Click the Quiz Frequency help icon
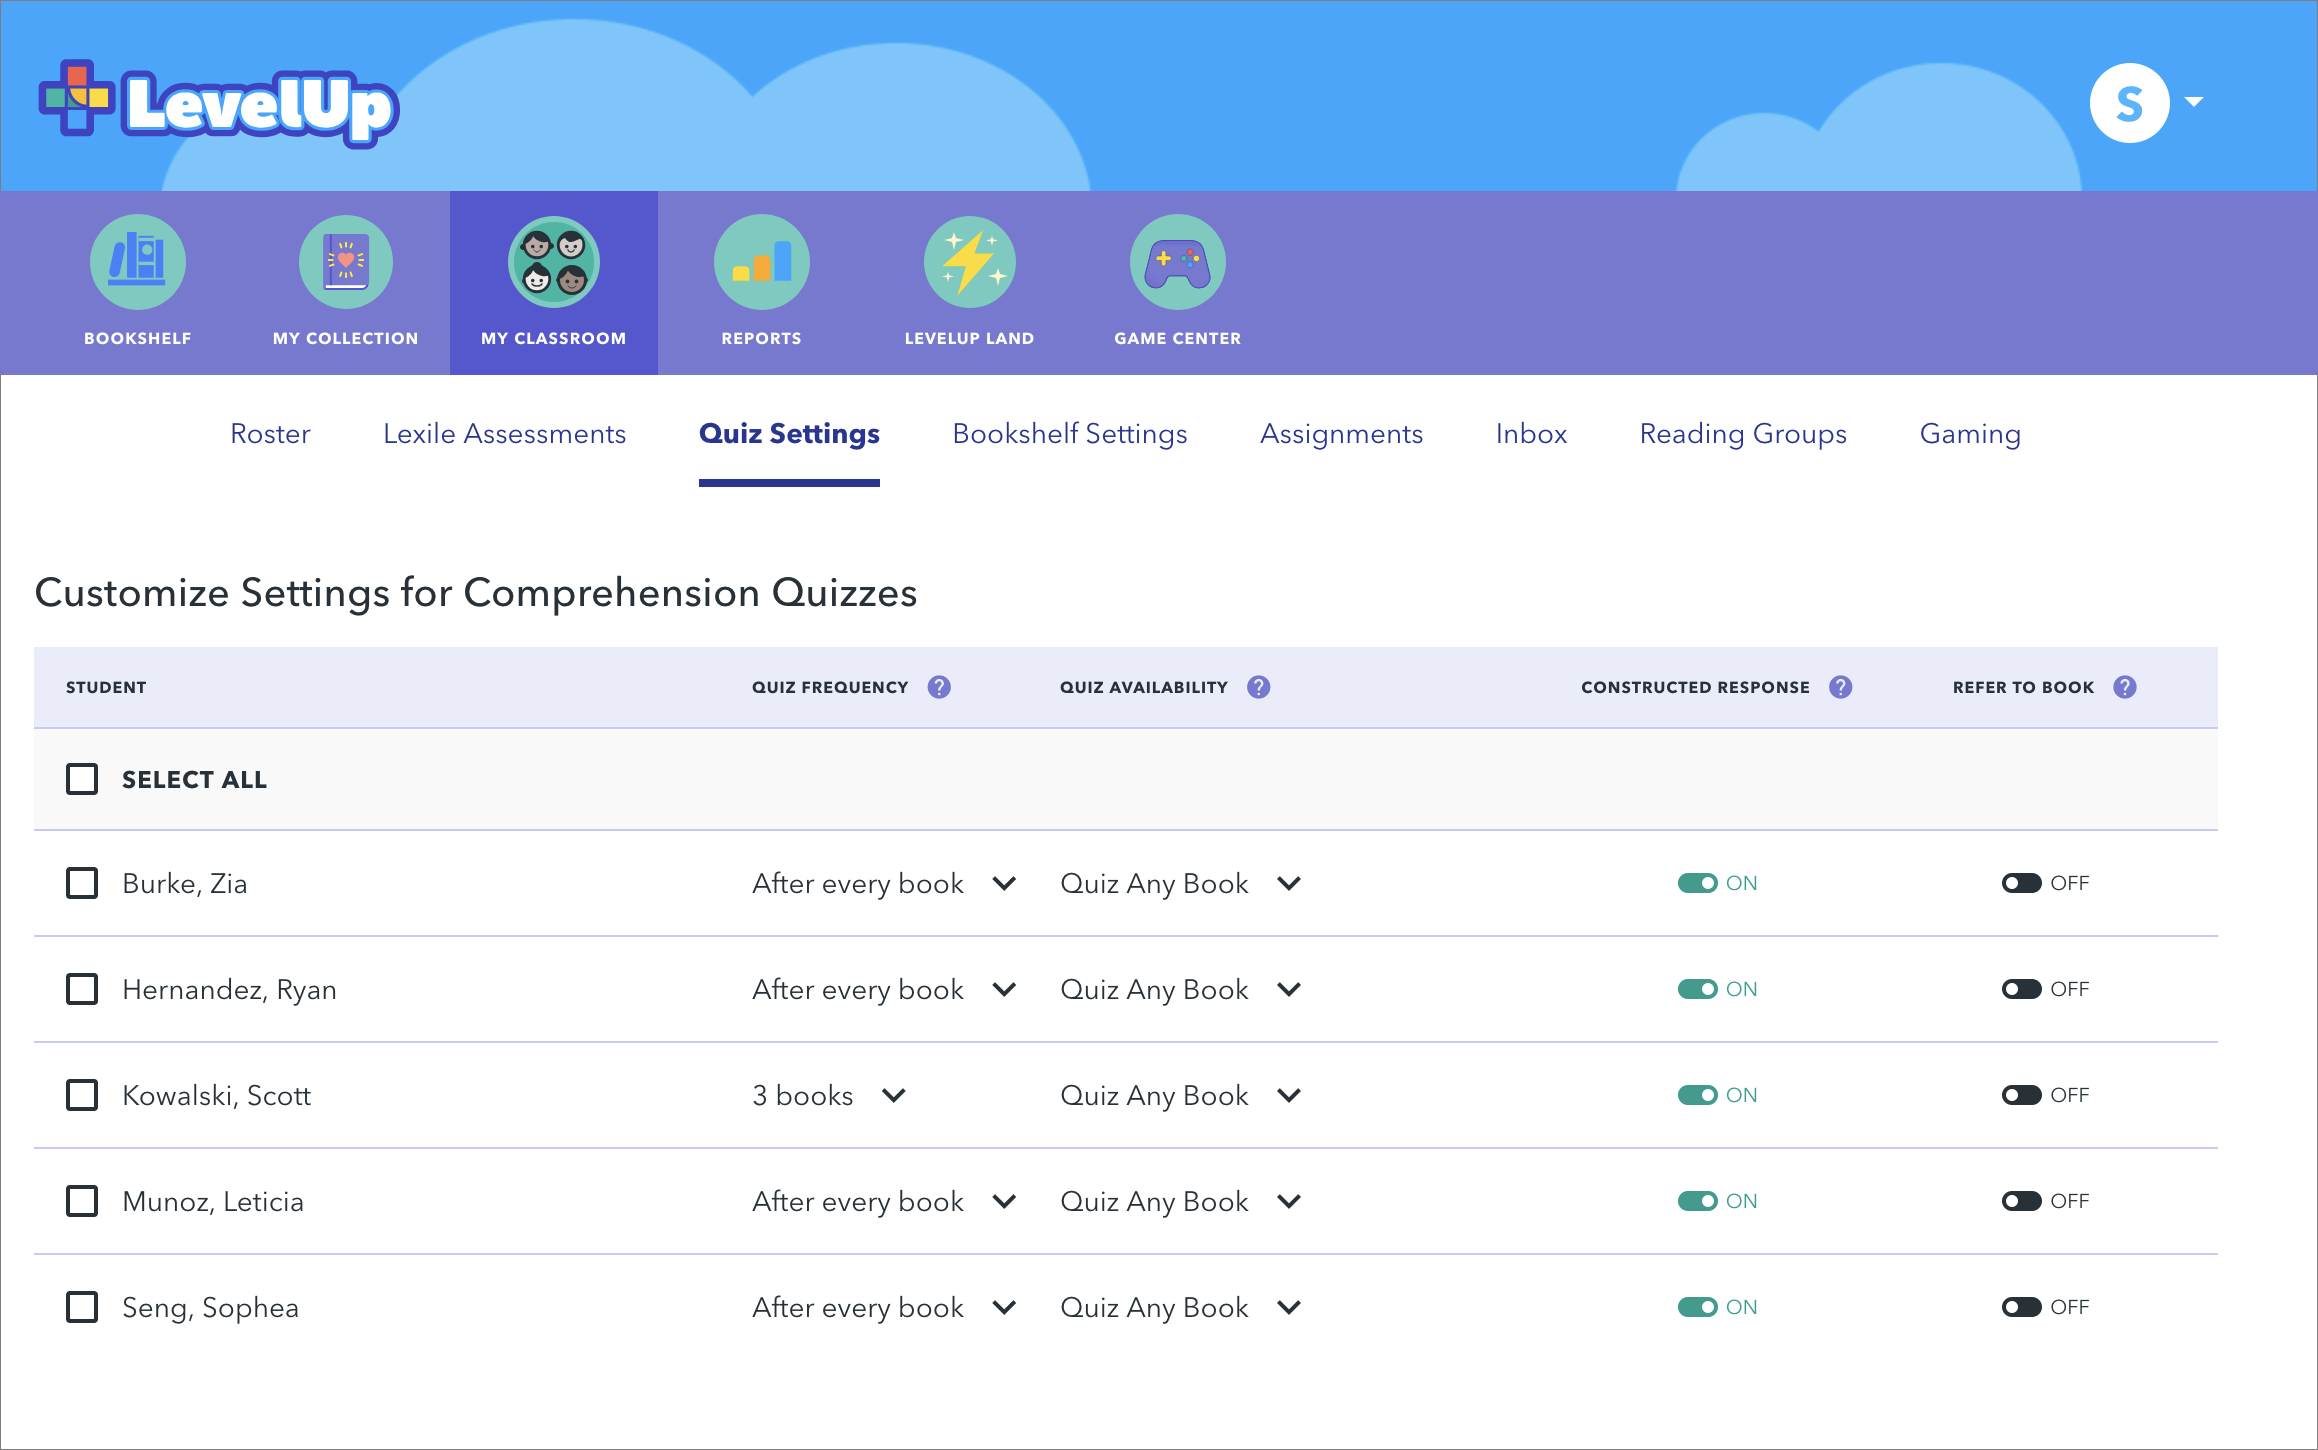This screenshot has height=1450, width=2318. point(938,687)
